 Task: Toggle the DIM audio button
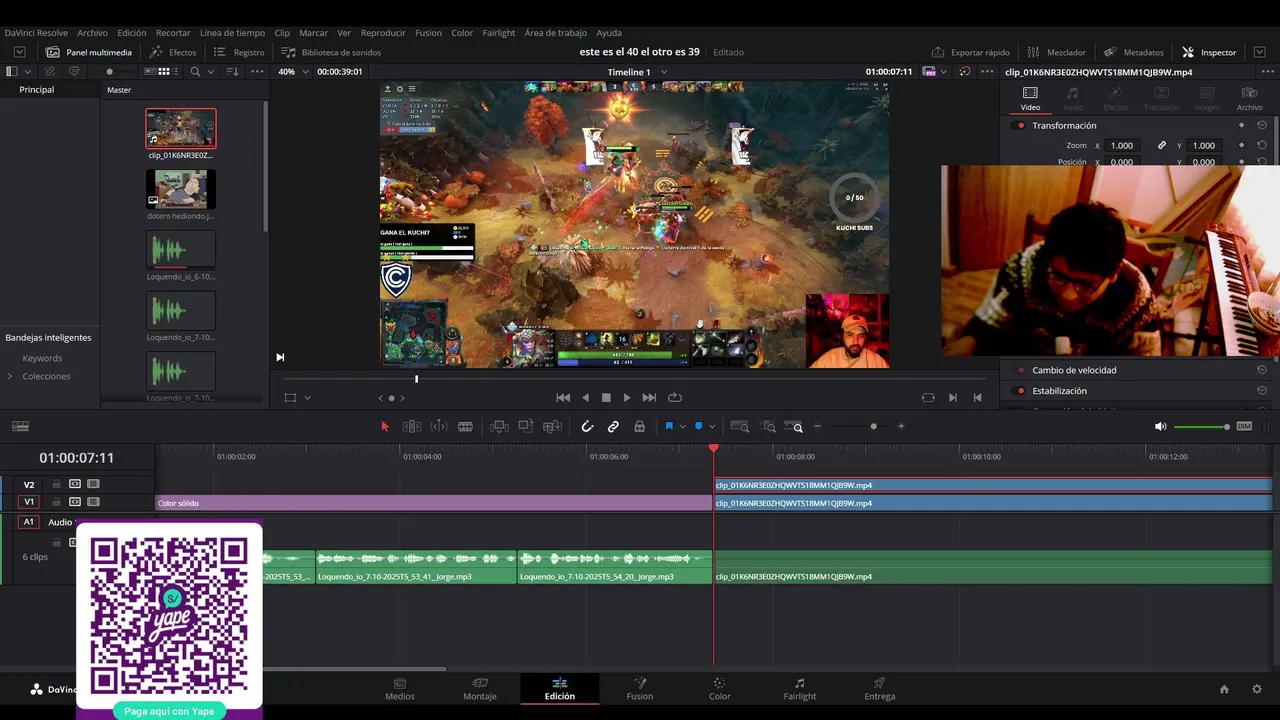tap(1244, 426)
